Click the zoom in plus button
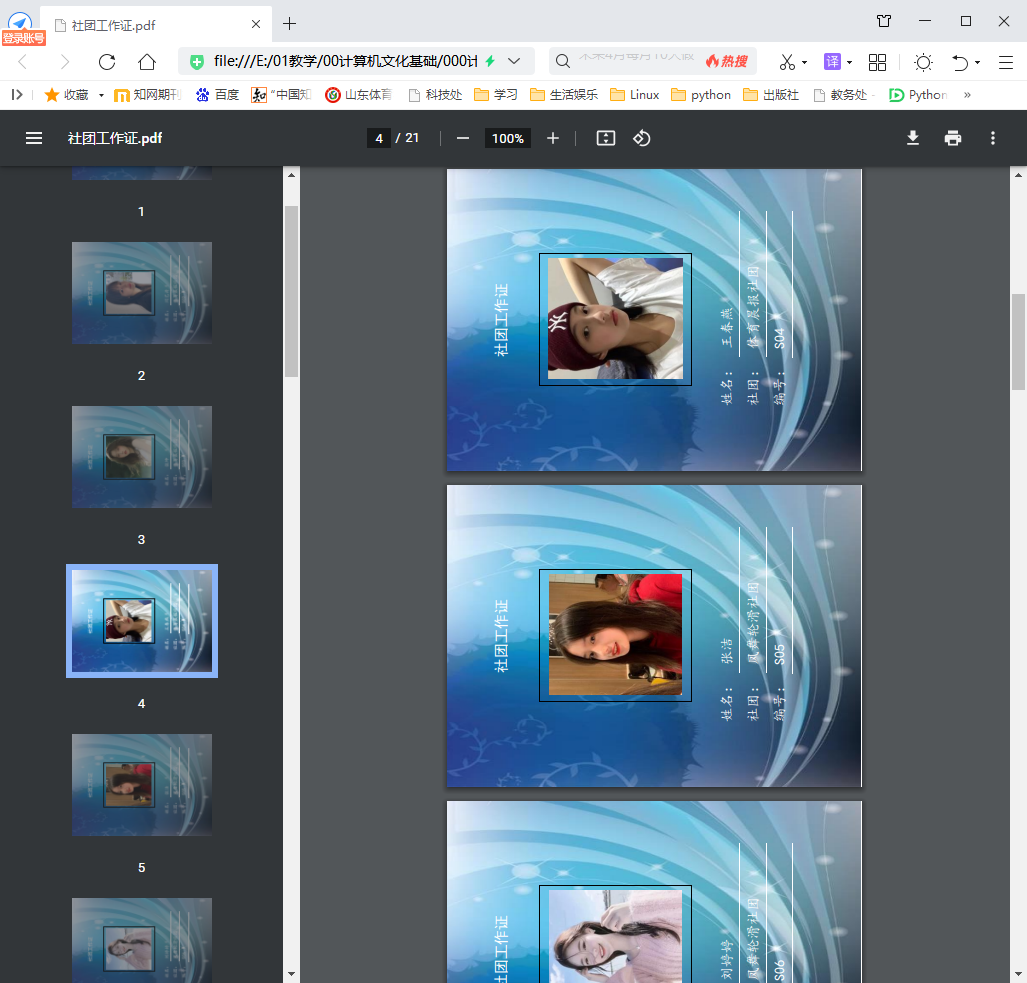The image size is (1027, 983). click(x=553, y=138)
